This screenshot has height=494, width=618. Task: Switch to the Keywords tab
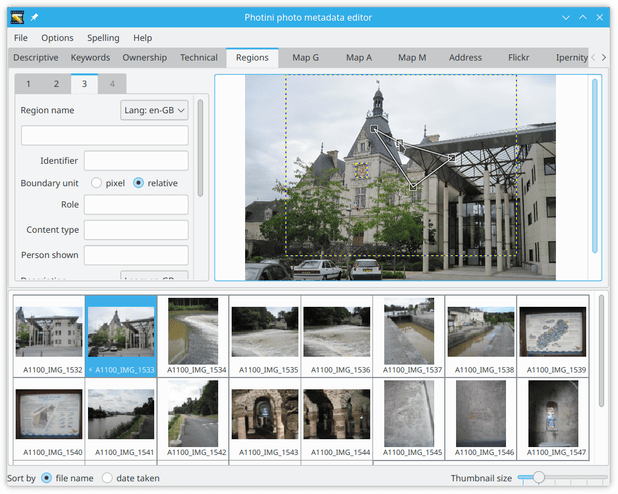pyautogui.click(x=90, y=58)
